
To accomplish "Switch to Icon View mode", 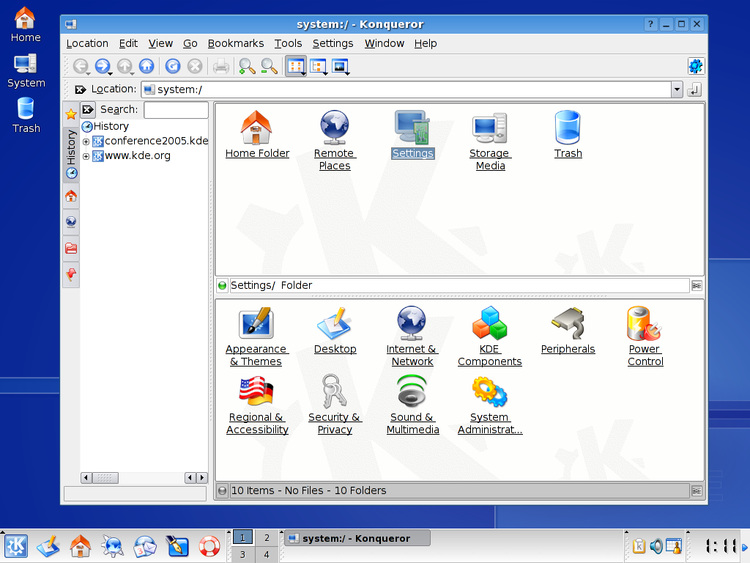I will 296,66.
